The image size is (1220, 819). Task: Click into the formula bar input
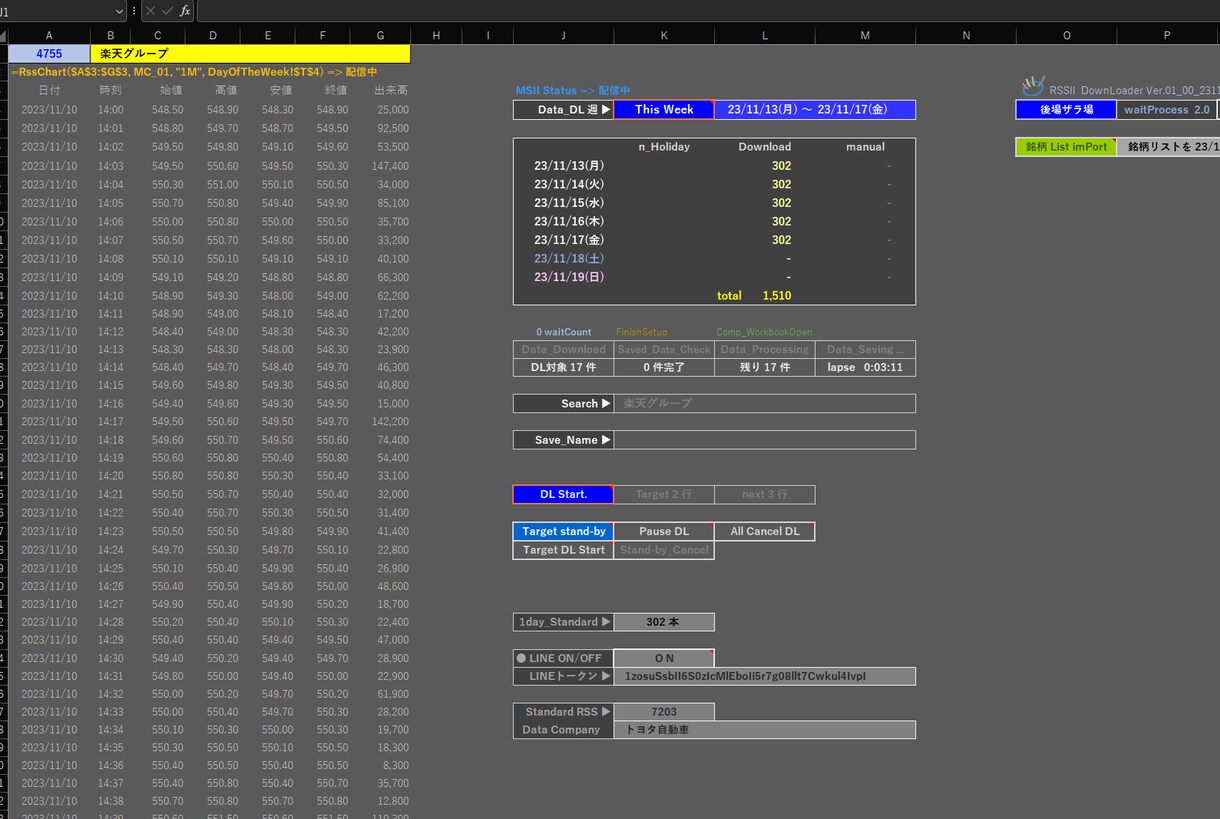[708, 11]
